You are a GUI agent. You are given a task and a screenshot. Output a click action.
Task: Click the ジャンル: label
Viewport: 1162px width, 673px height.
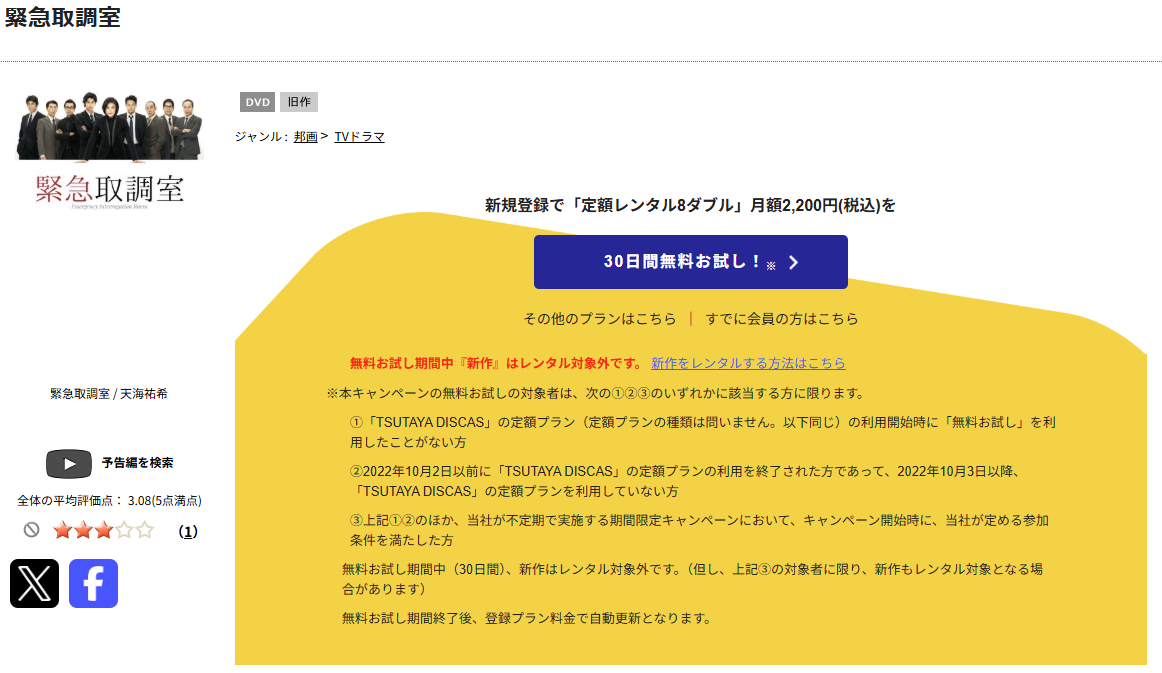(262, 136)
